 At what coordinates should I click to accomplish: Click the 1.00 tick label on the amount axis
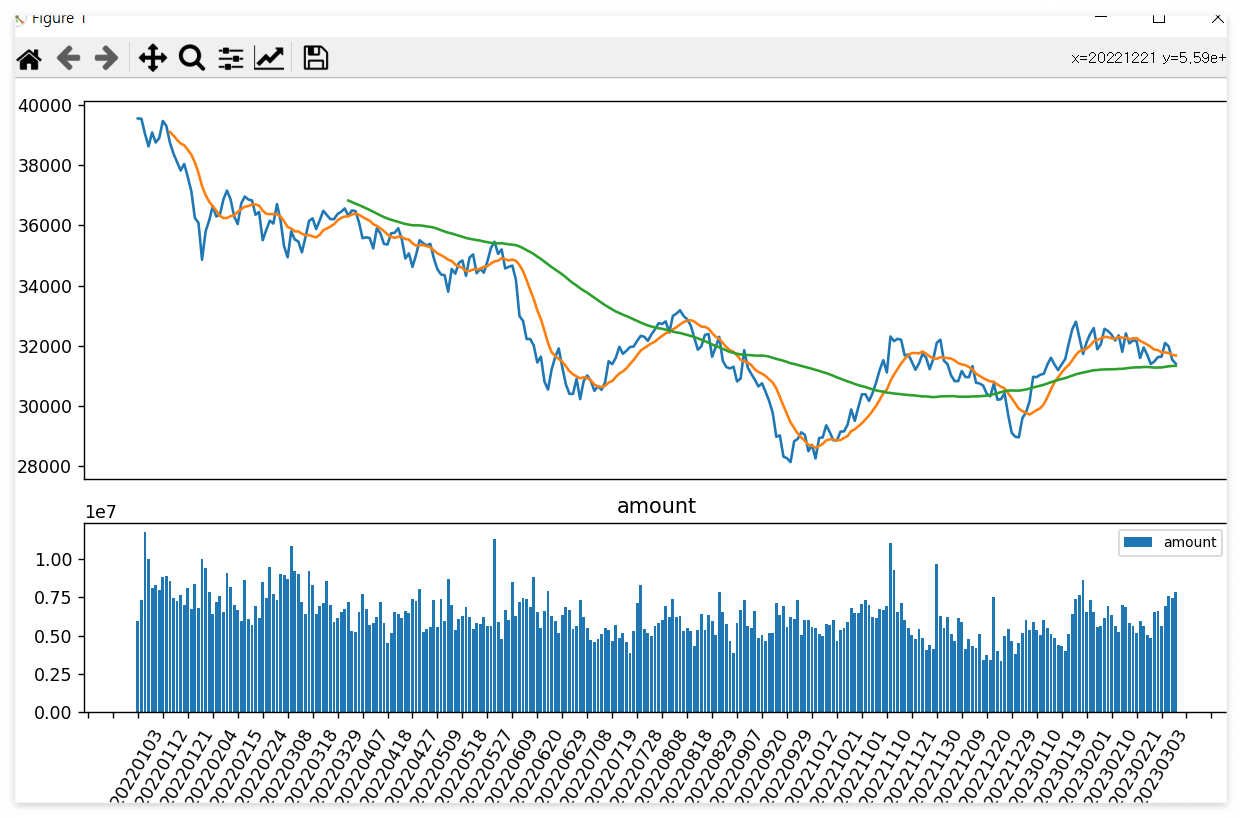point(54,560)
